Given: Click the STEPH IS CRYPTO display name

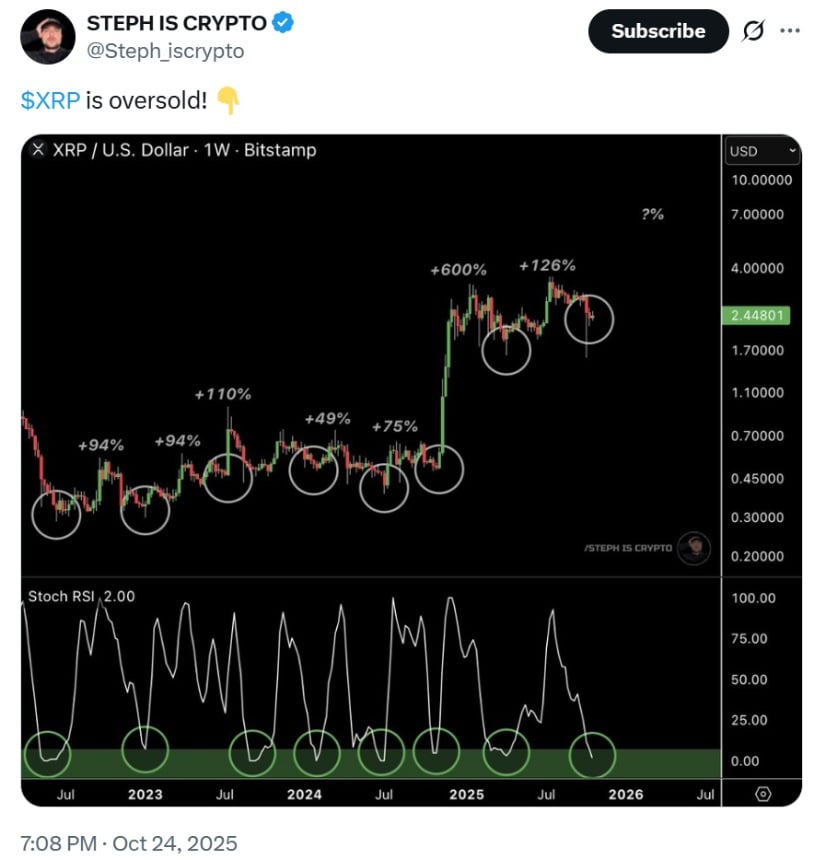Looking at the screenshot, I should coord(176,22).
